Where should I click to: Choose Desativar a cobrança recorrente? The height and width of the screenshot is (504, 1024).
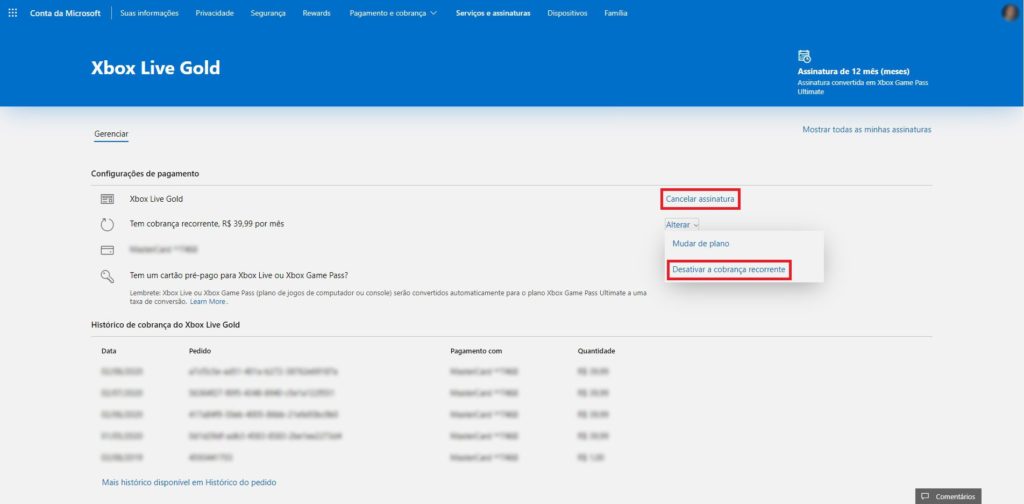729,270
